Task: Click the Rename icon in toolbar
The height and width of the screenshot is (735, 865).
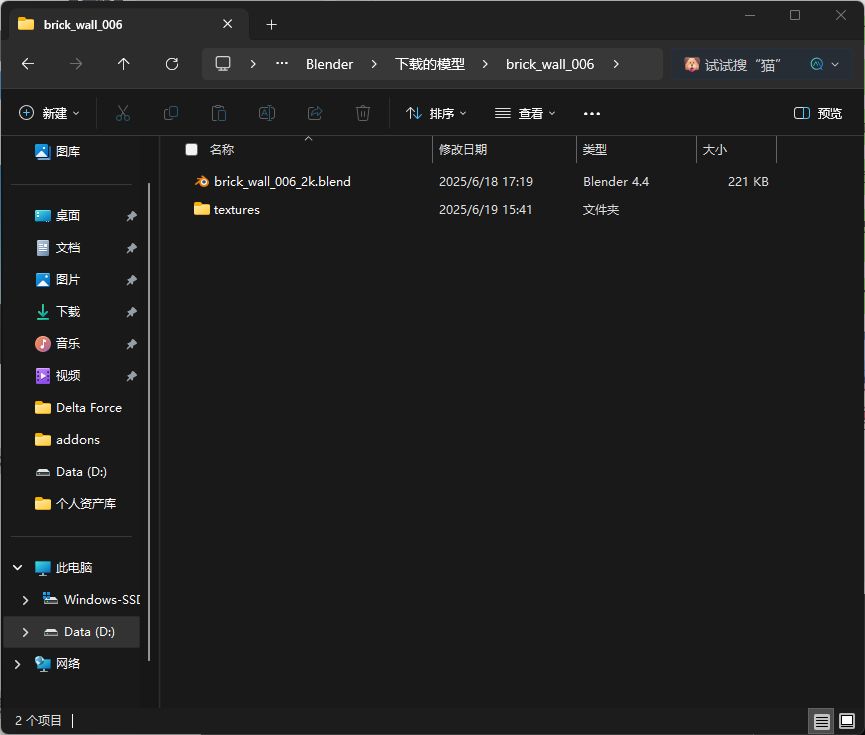Action: [x=267, y=113]
